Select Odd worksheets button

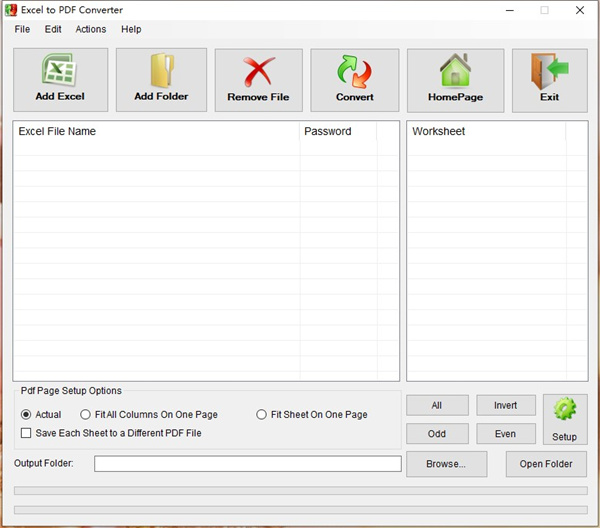pos(437,433)
